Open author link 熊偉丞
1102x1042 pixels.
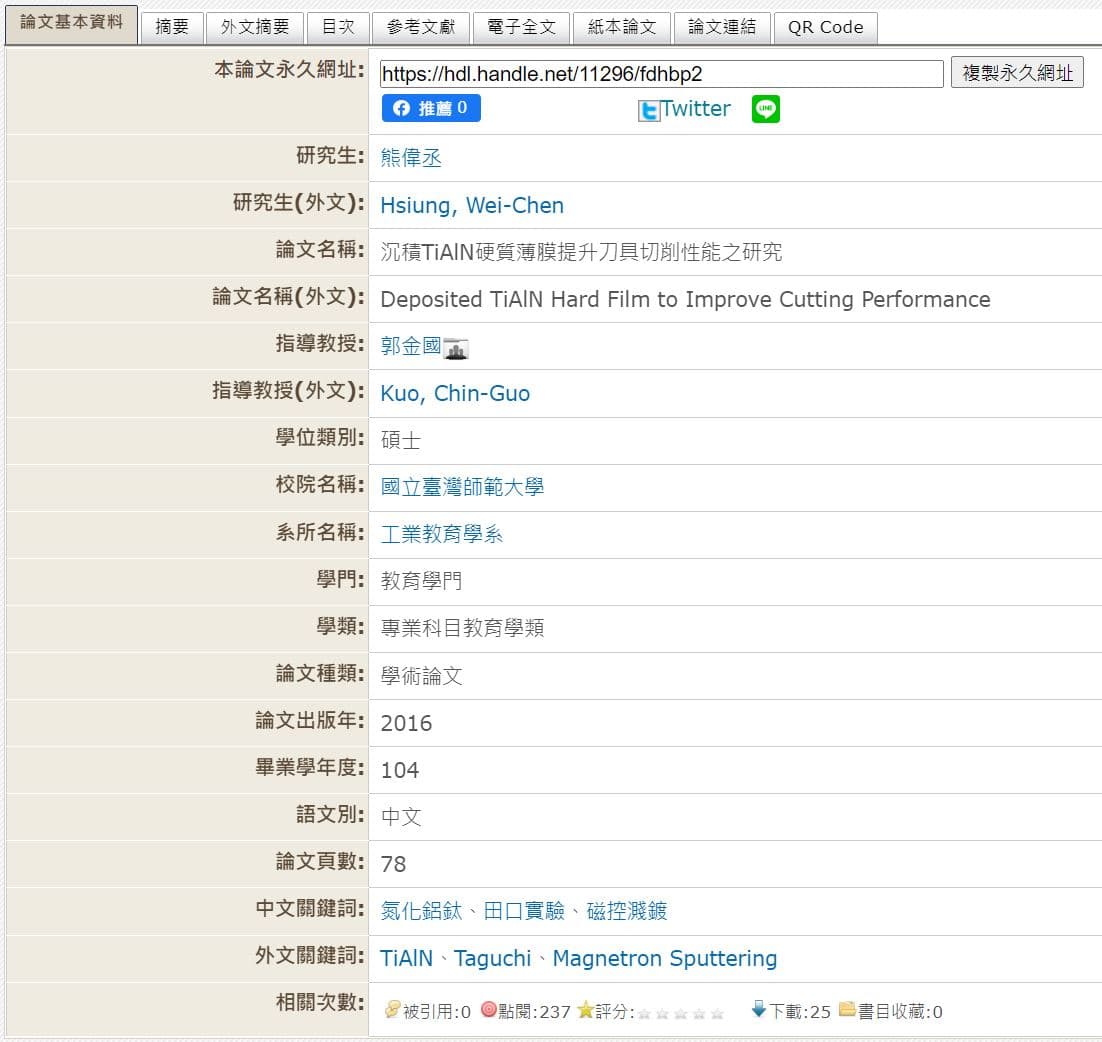(x=411, y=157)
